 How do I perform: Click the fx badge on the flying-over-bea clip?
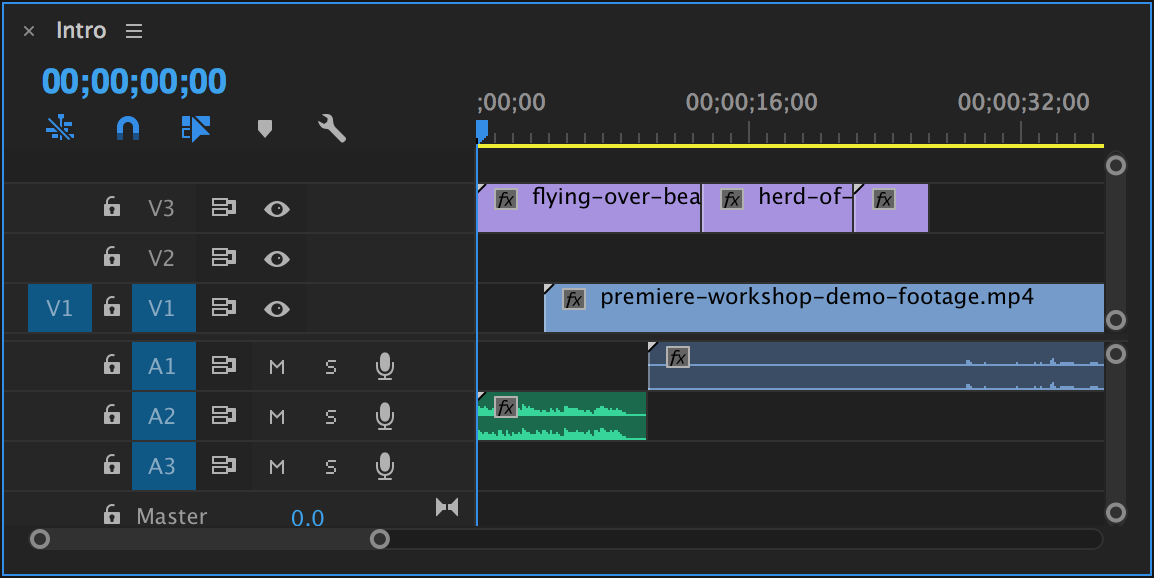505,199
